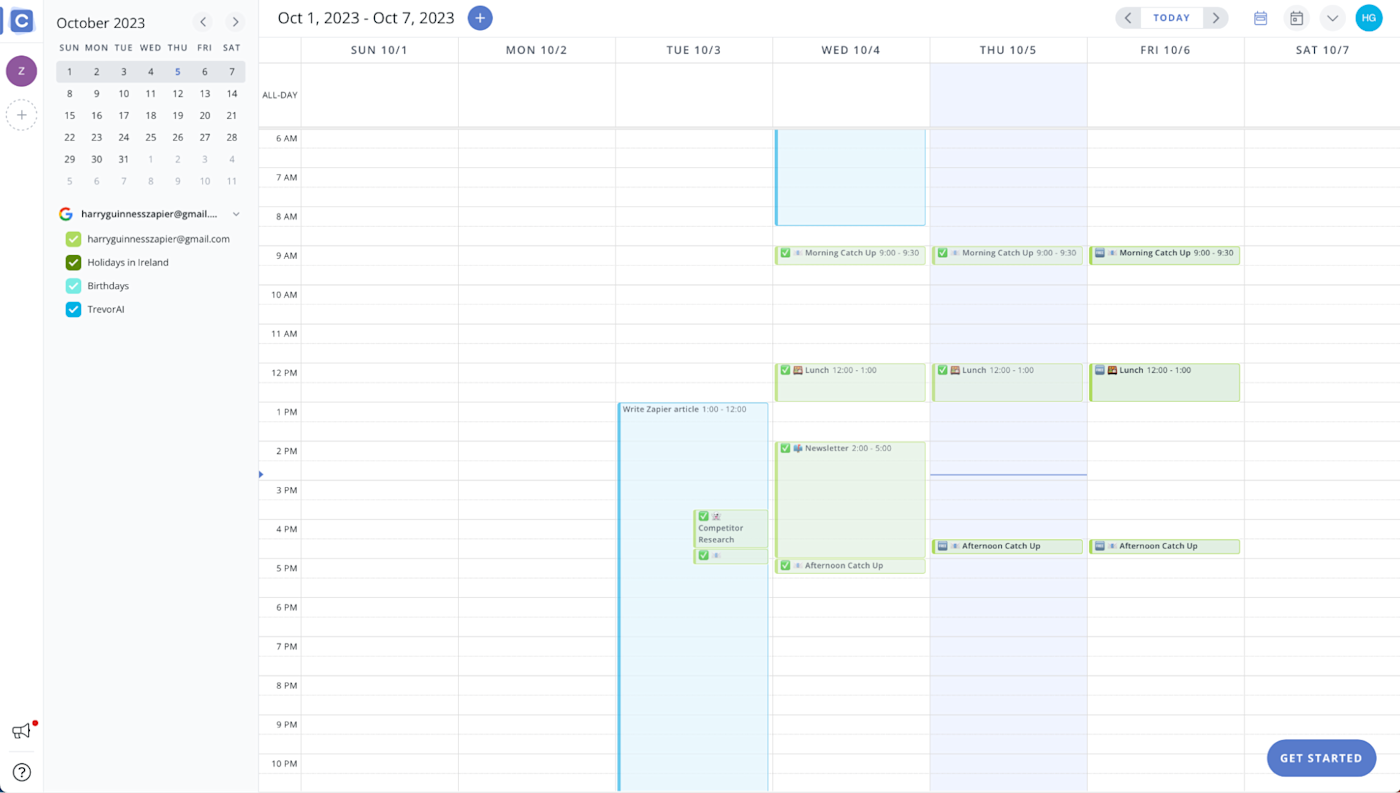Click the gray date picker calendar icon
Viewport: 1400px width, 793px height.
click(x=1296, y=18)
